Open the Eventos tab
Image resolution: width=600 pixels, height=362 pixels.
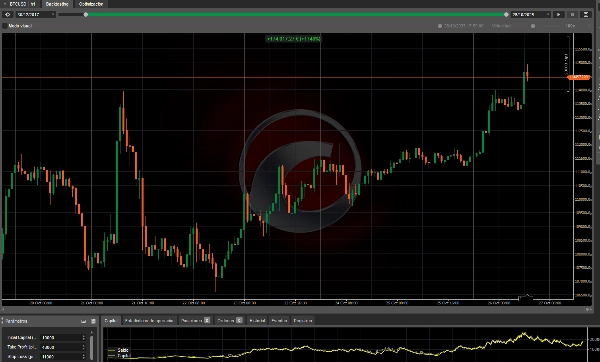(279, 320)
